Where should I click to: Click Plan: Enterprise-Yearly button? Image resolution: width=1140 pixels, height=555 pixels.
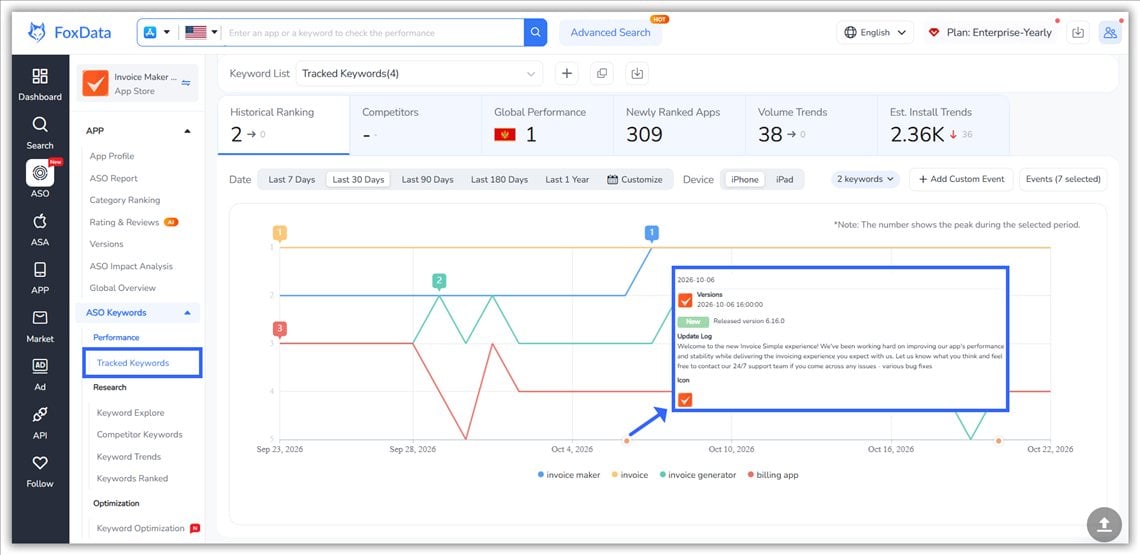click(x=992, y=32)
